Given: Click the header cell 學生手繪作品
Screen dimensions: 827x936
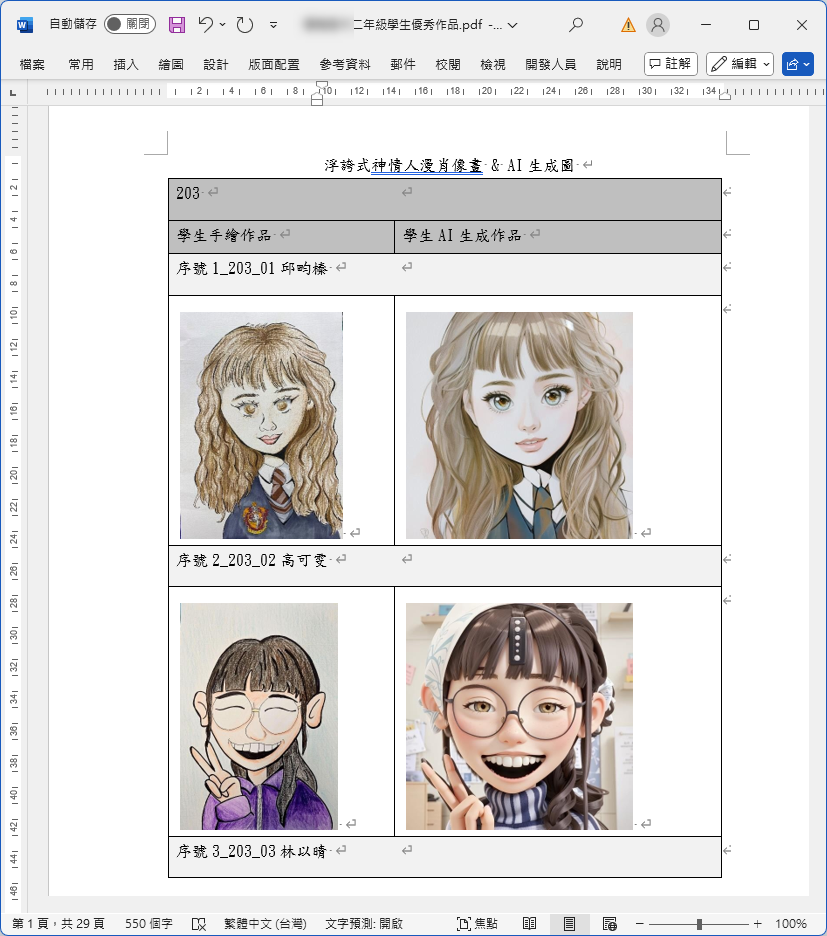Looking at the screenshot, I should [281, 236].
